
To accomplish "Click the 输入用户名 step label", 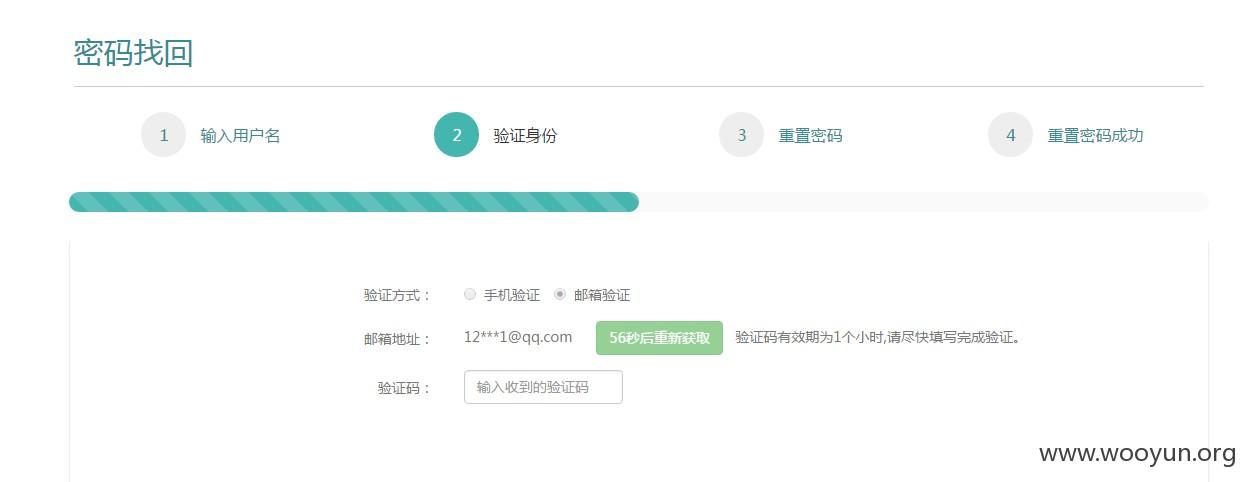I will [240, 136].
